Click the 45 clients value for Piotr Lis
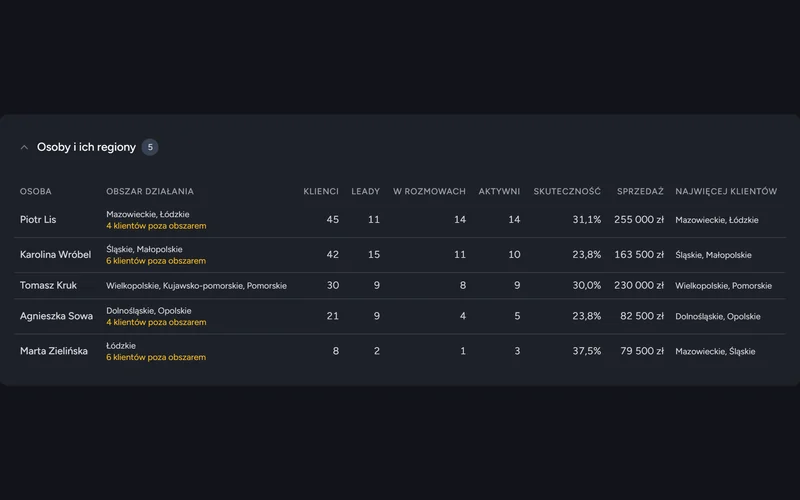800x500 pixels. [333, 219]
